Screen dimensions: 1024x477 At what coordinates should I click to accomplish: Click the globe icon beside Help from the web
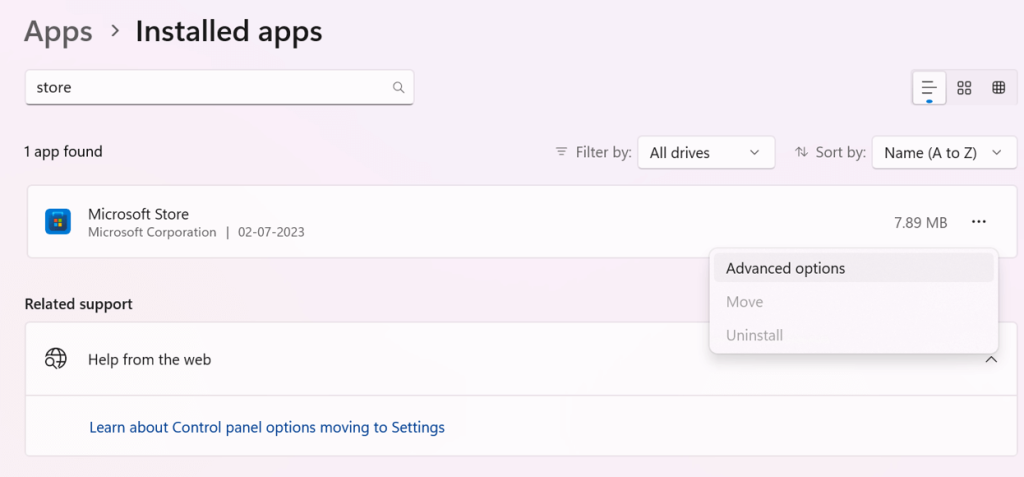[56, 359]
